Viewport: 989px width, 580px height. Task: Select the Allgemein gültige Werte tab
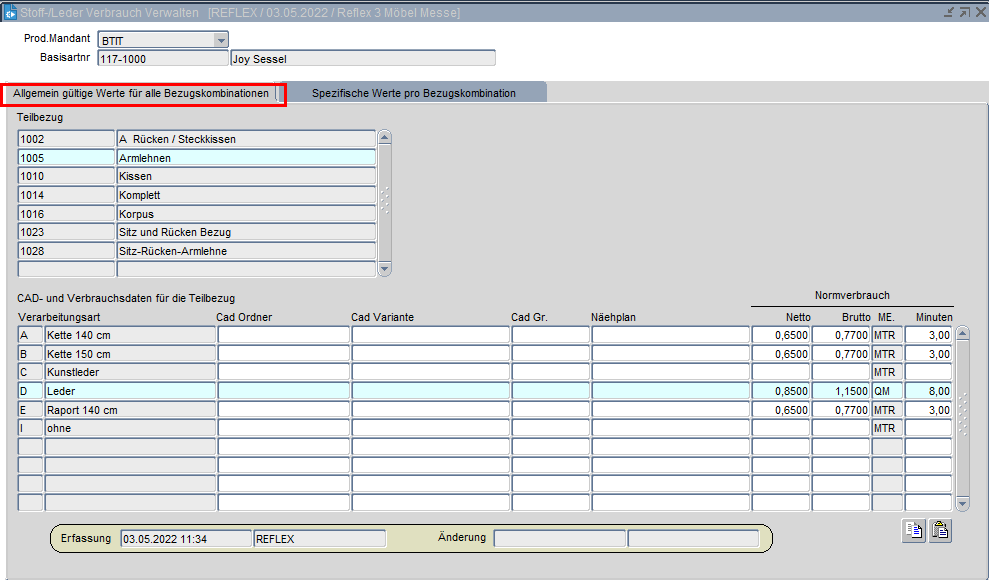point(141,93)
